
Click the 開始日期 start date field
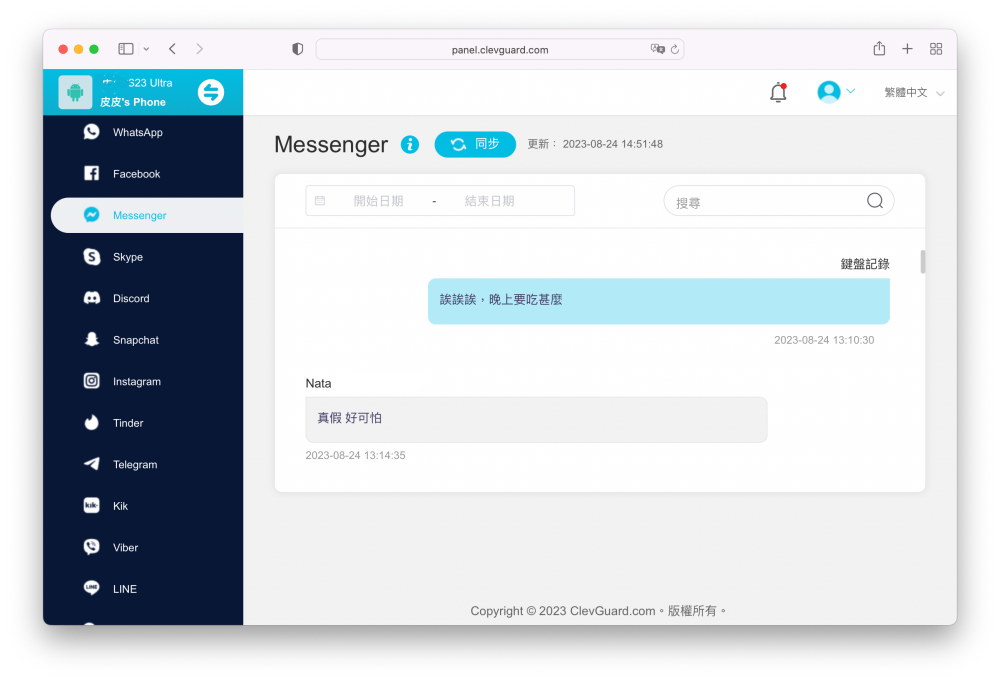coord(378,201)
